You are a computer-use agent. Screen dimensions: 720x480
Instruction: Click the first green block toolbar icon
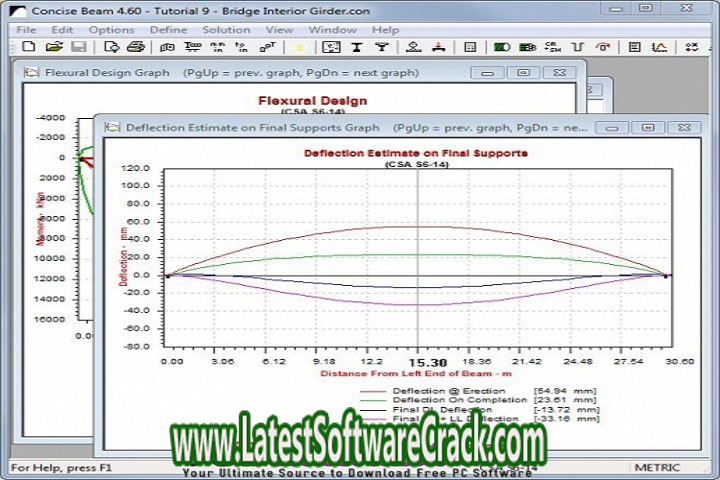click(x=502, y=47)
